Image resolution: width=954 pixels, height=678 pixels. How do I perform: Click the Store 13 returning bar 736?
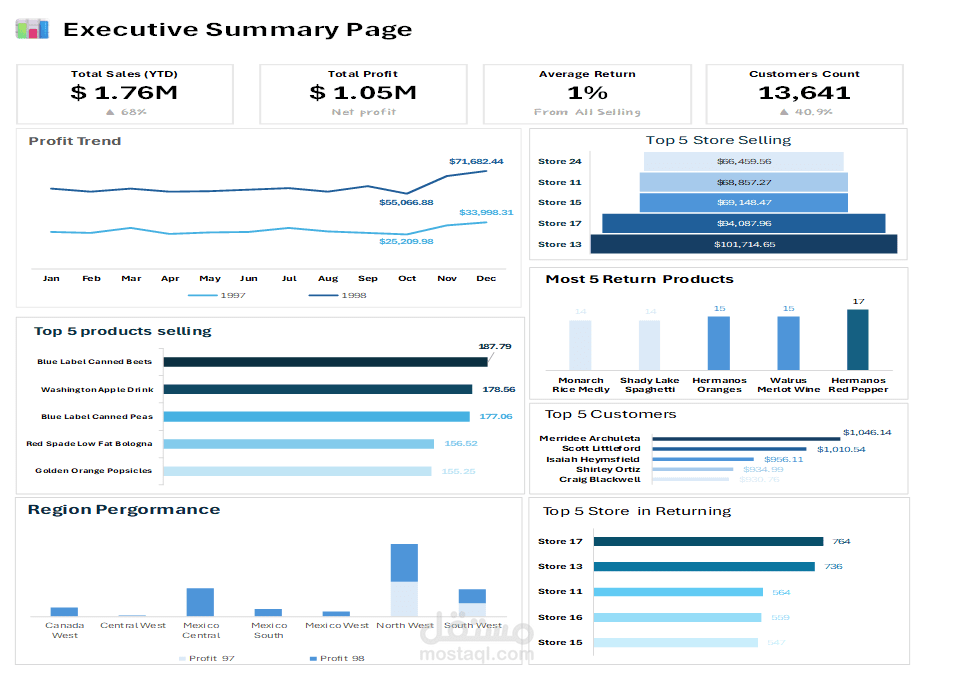(x=704, y=567)
